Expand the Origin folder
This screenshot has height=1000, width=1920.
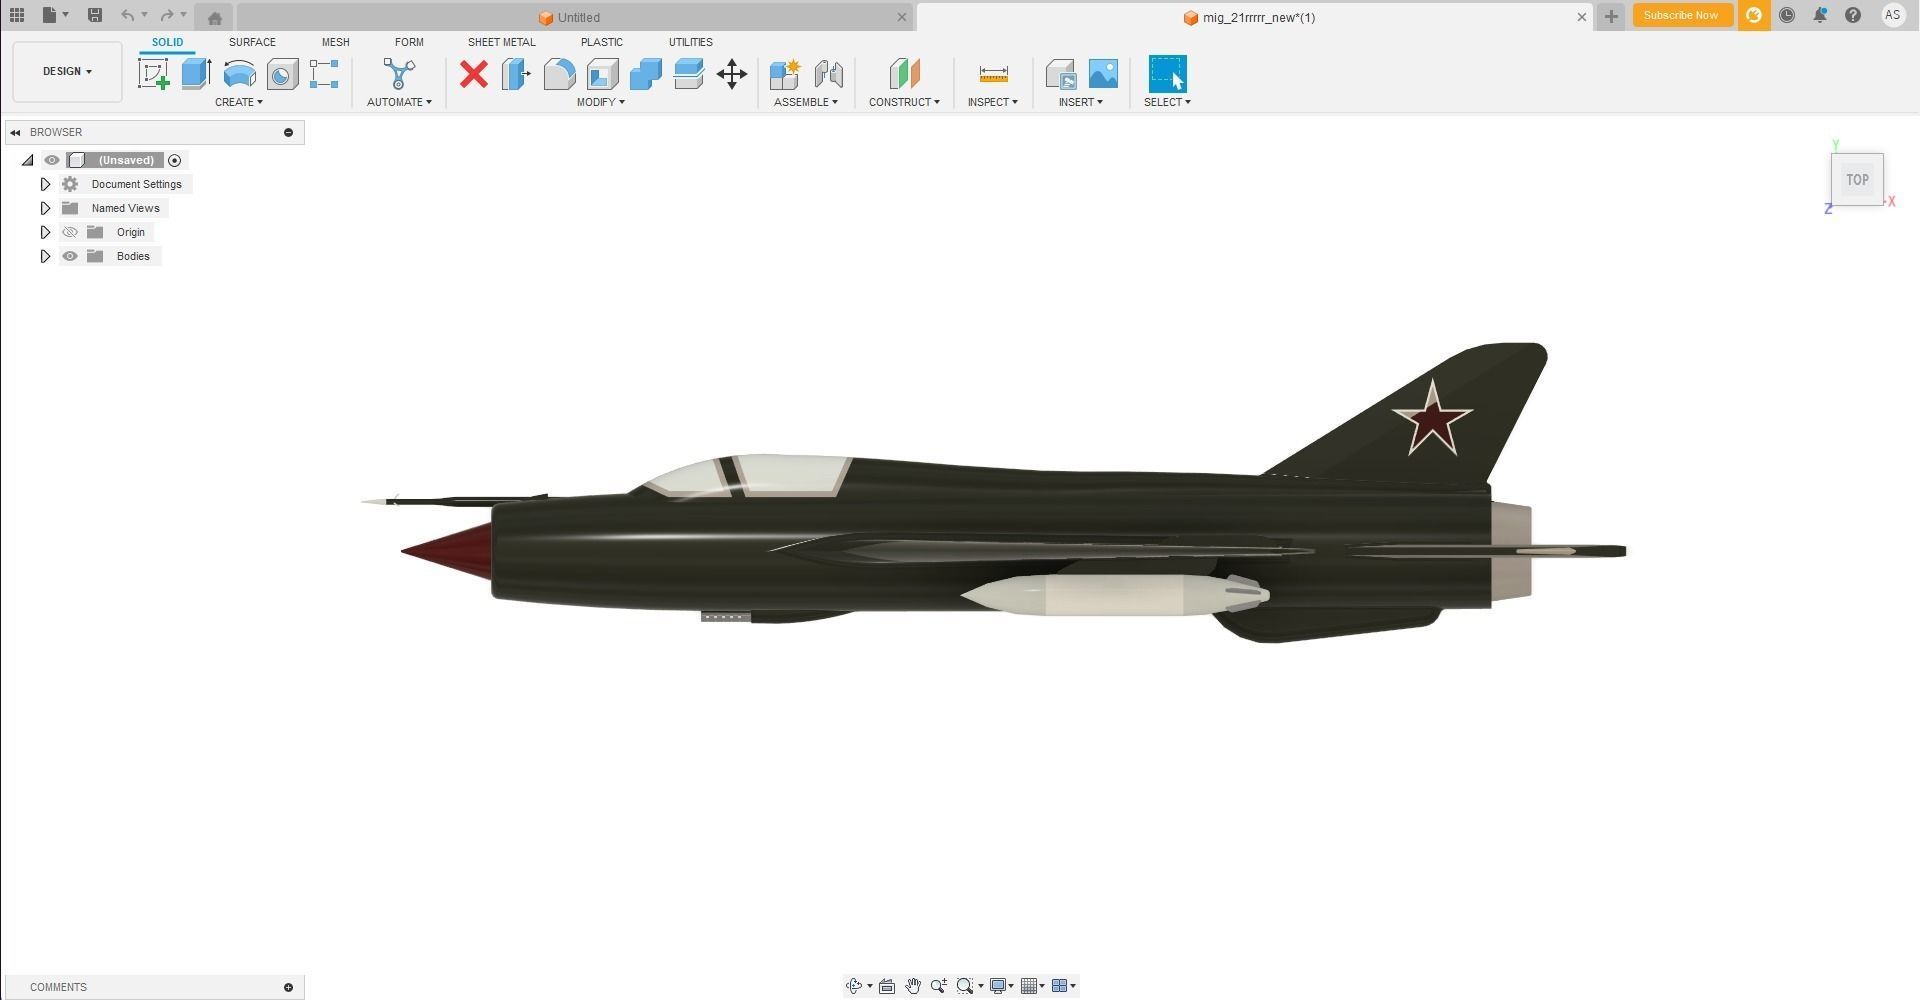tap(45, 232)
